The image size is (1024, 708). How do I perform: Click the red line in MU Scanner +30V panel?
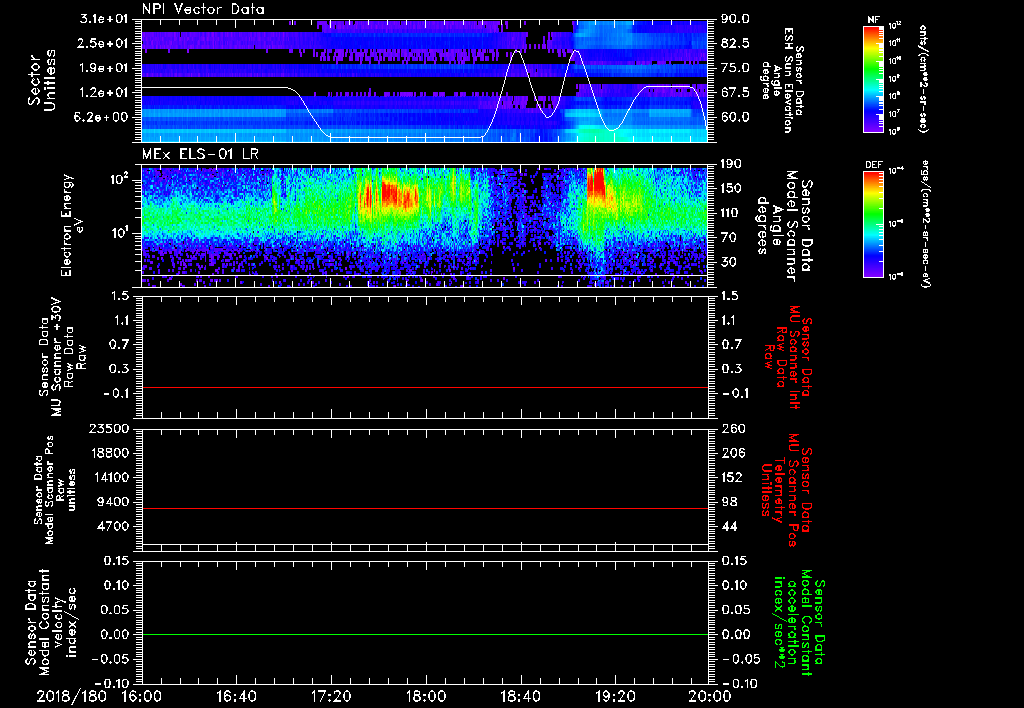pos(425,387)
